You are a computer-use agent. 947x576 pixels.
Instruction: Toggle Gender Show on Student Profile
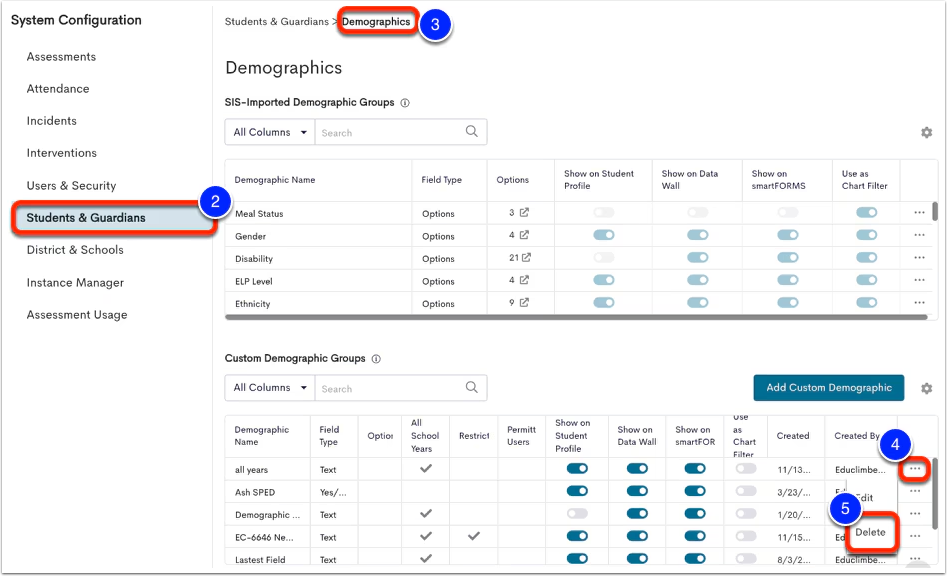pyautogui.click(x=604, y=235)
